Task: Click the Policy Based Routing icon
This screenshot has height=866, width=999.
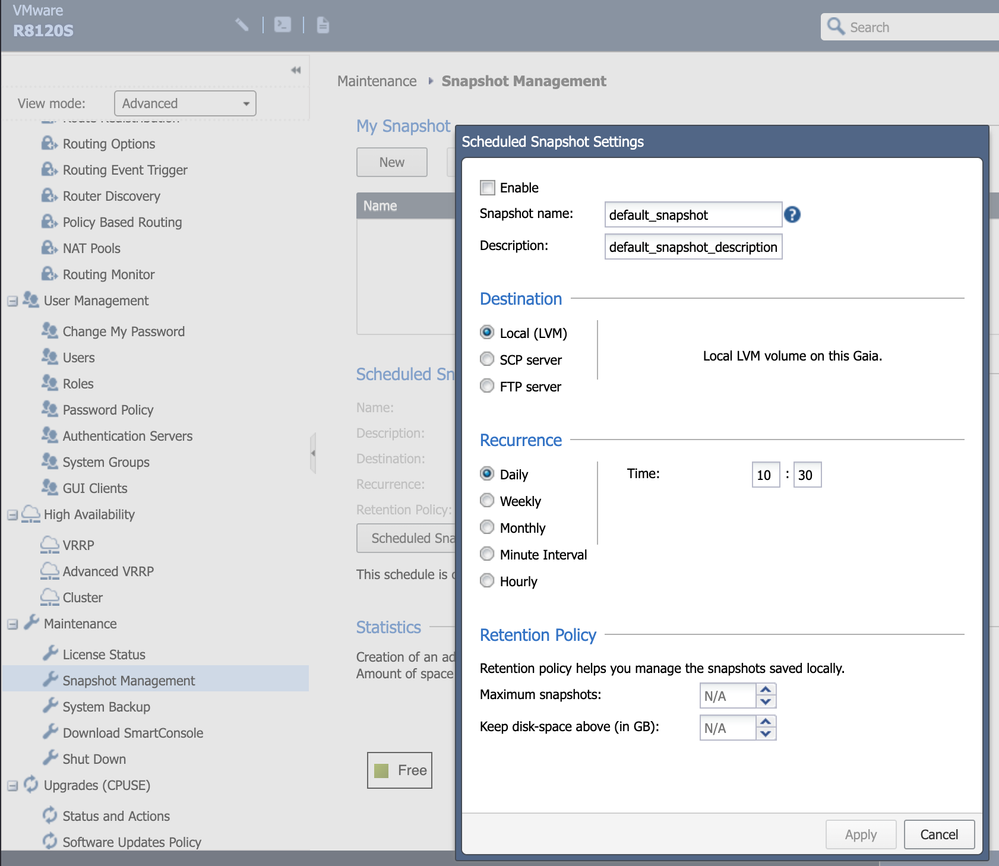Action: (x=49, y=222)
